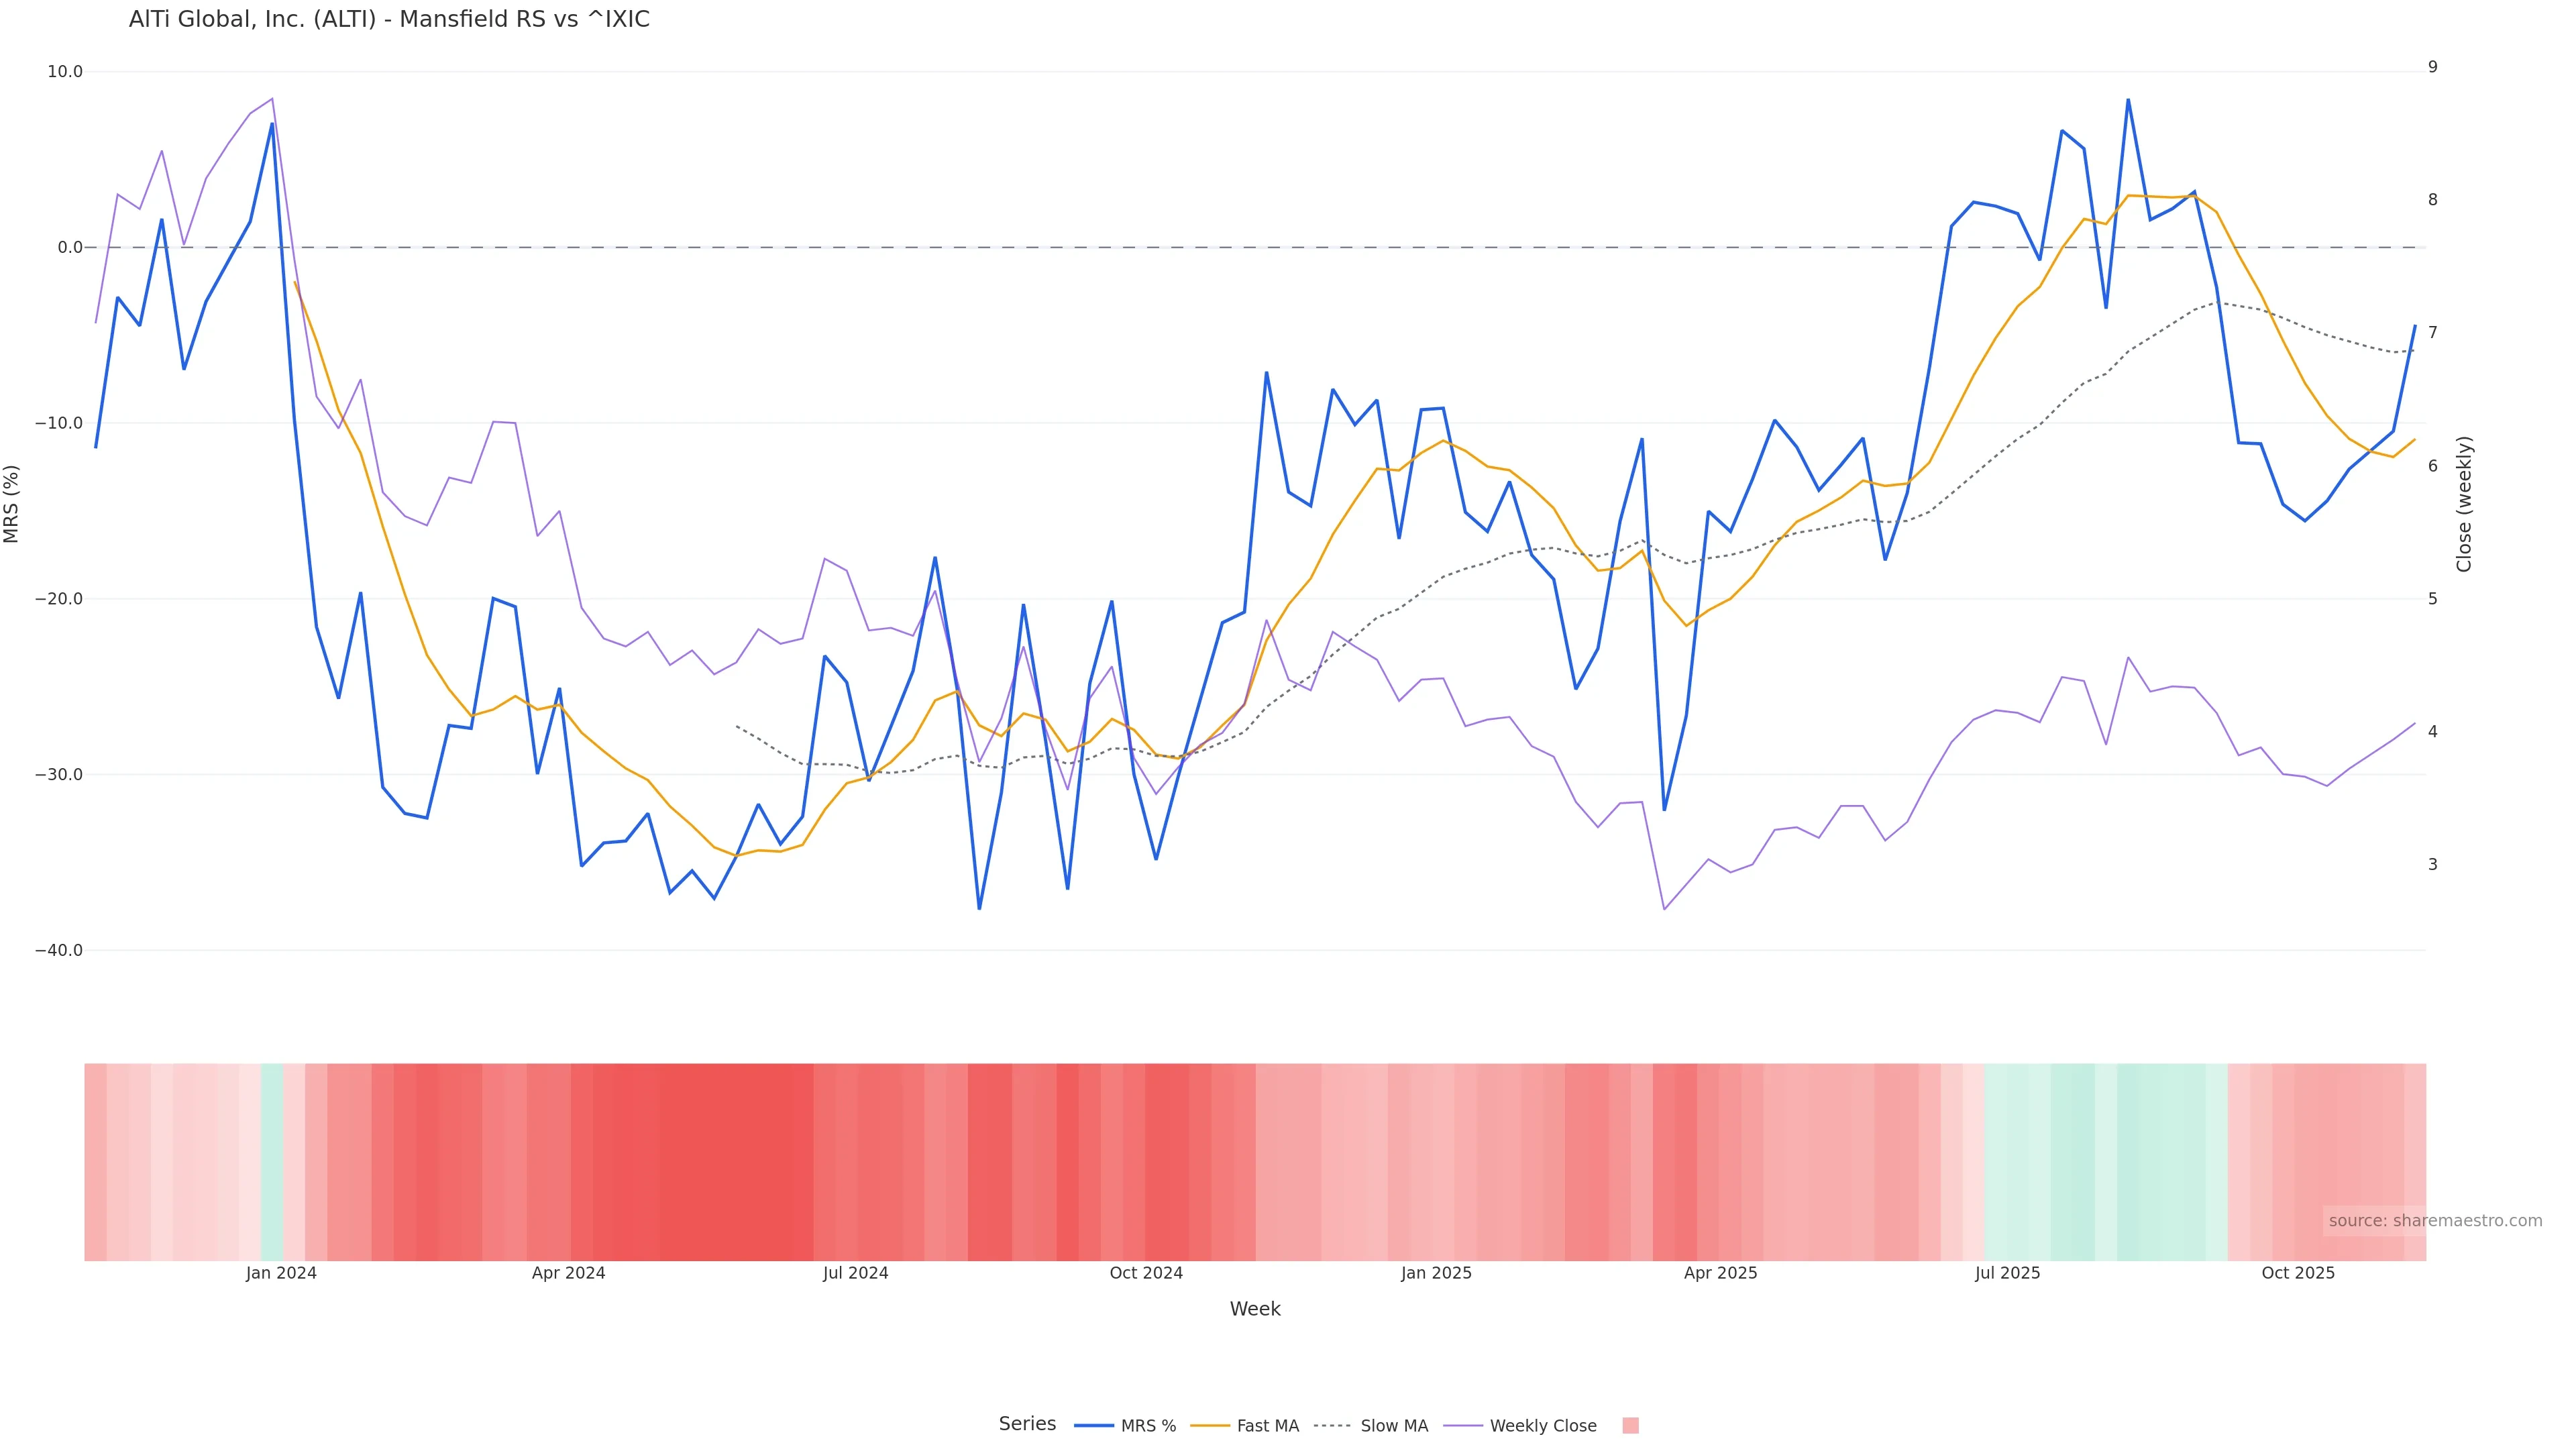Click the unlabeled pink legend swatch
Screen dimensions: 2576x1449
click(1630, 1426)
